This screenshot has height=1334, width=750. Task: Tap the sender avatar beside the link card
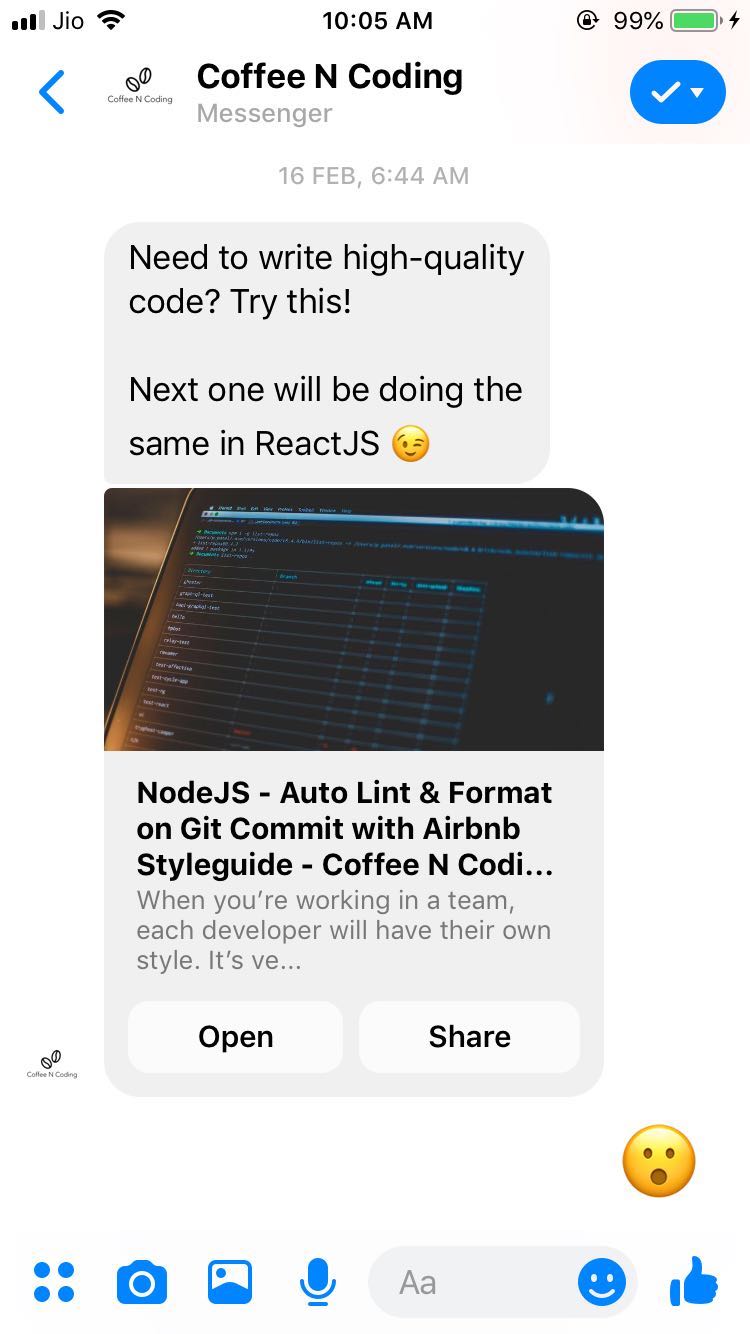pyautogui.click(x=52, y=1064)
